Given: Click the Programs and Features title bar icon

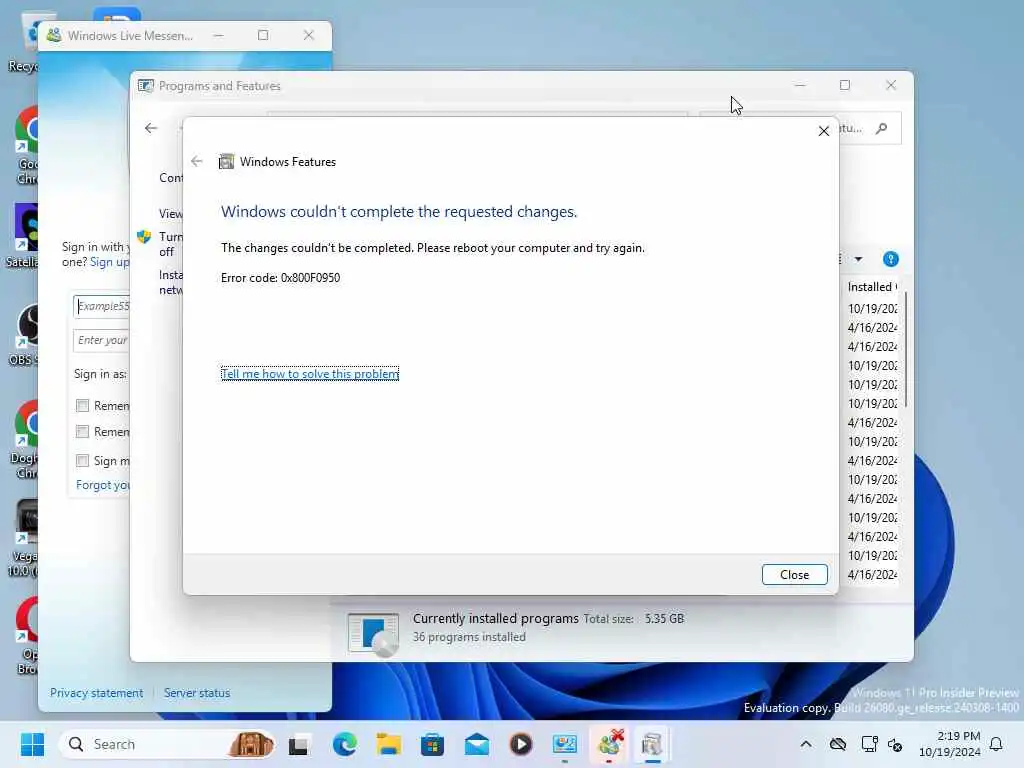Looking at the screenshot, I should tap(146, 86).
